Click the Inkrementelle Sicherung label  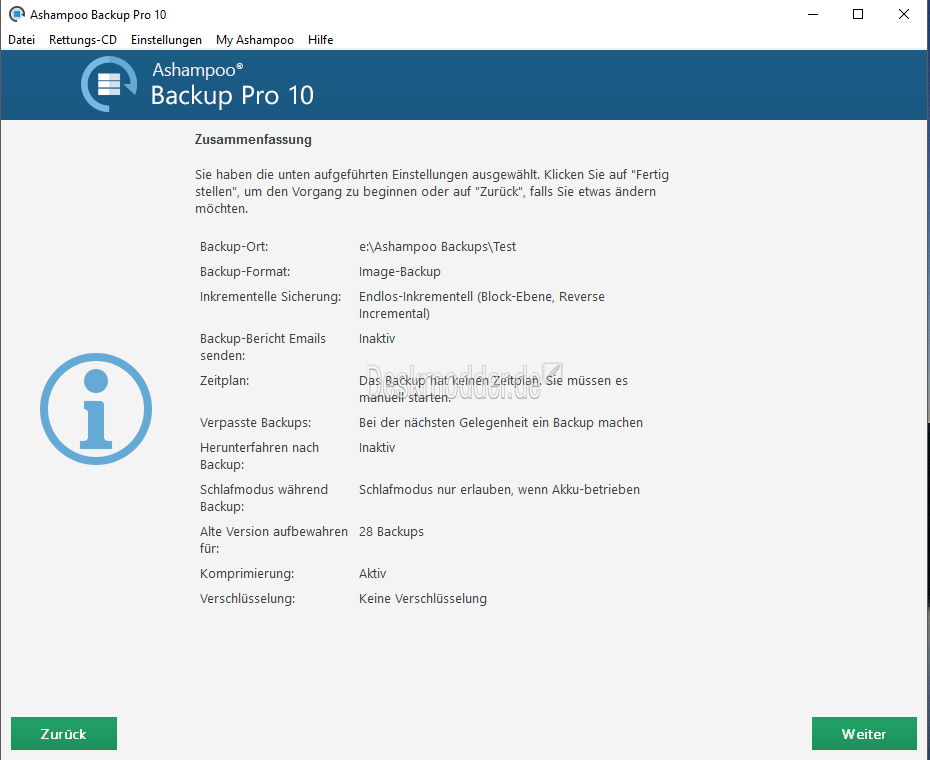tap(270, 296)
